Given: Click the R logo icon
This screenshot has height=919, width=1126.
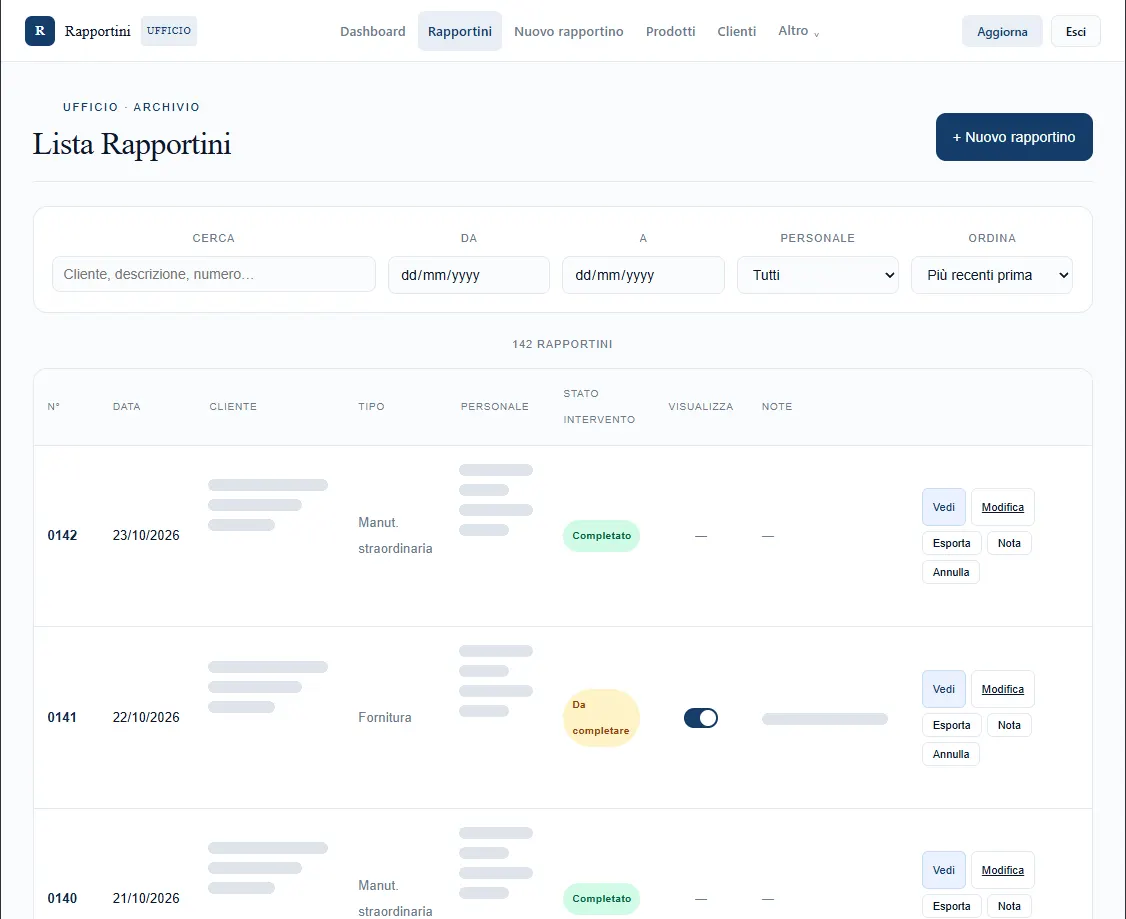Looking at the screenshot, I should click(39, 31).
